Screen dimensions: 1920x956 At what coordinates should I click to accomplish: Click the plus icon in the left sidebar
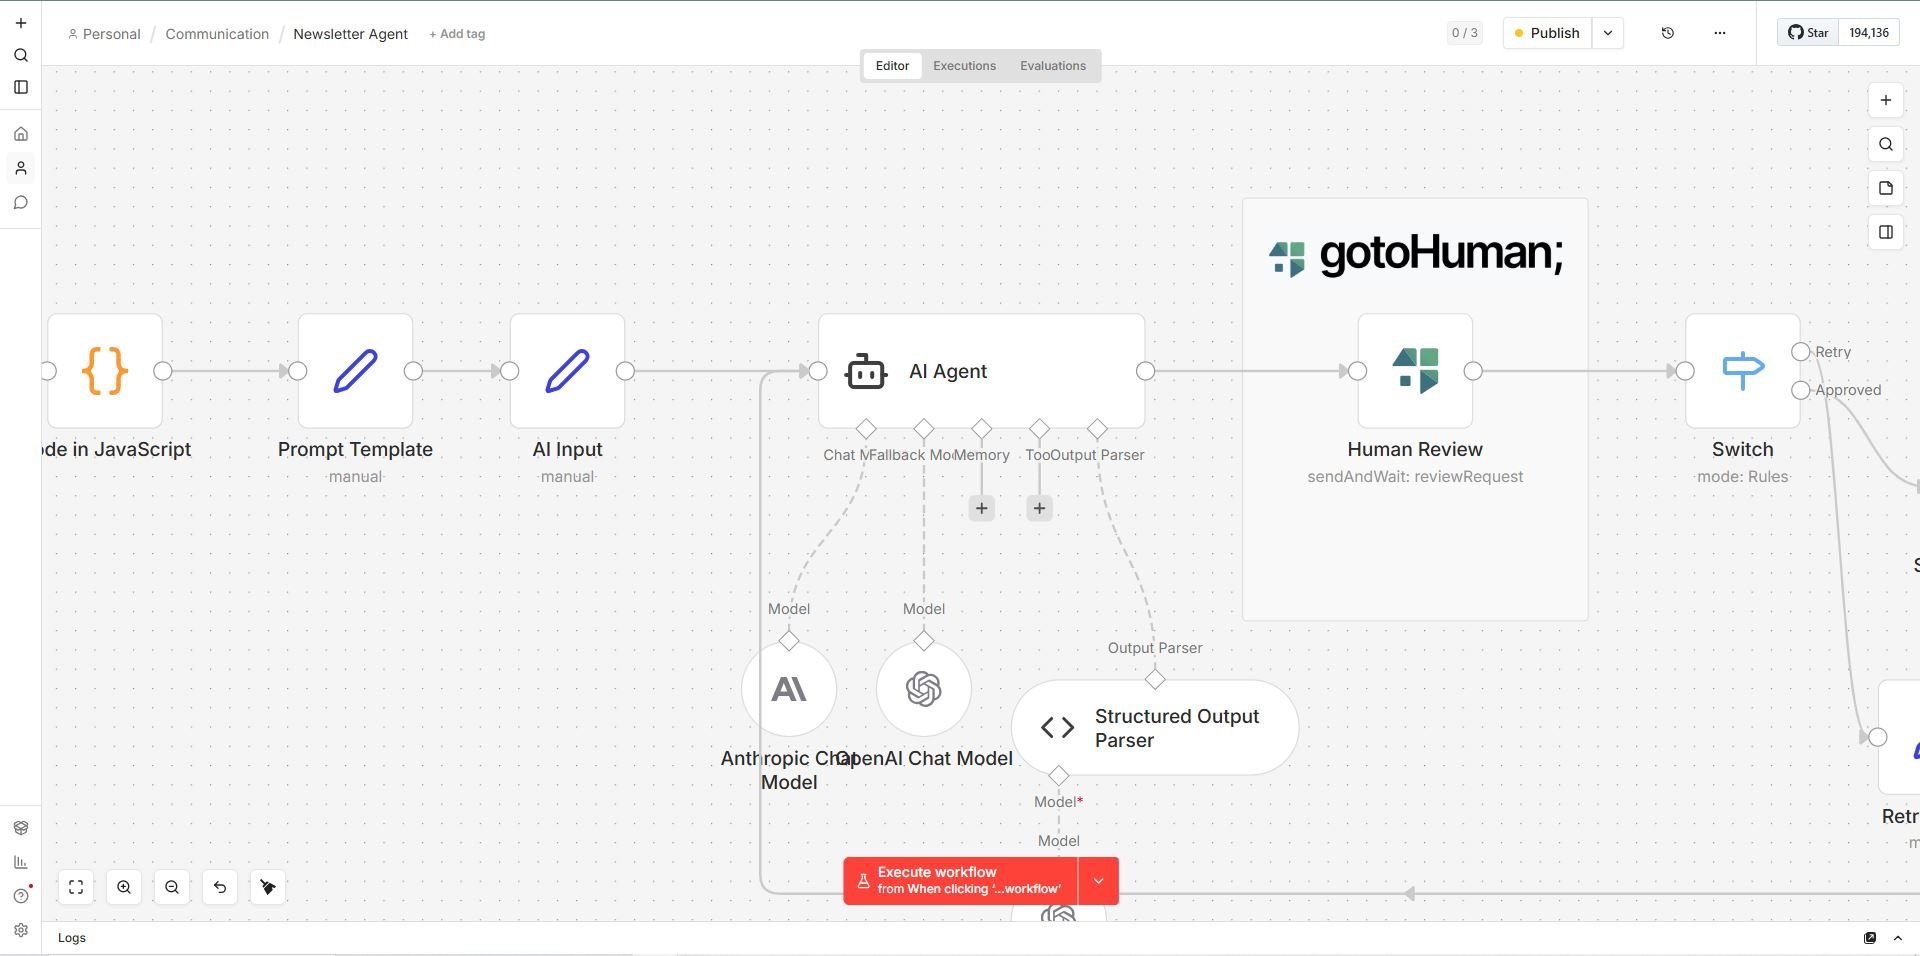click(21, 23)
